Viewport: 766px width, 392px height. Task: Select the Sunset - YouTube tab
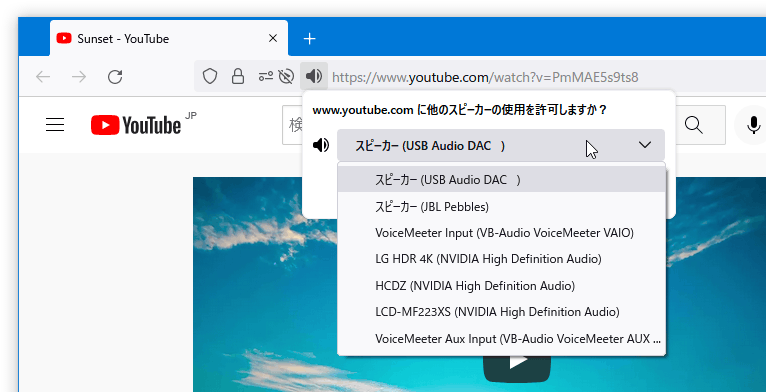pos(169,39)
